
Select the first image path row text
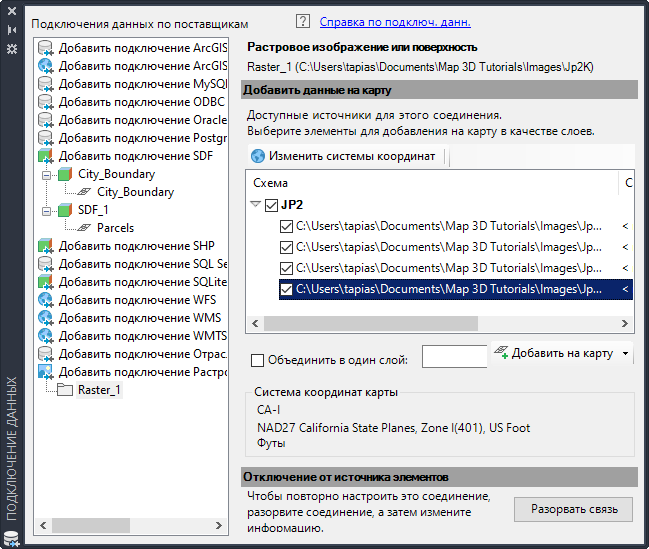click(449, 226)
